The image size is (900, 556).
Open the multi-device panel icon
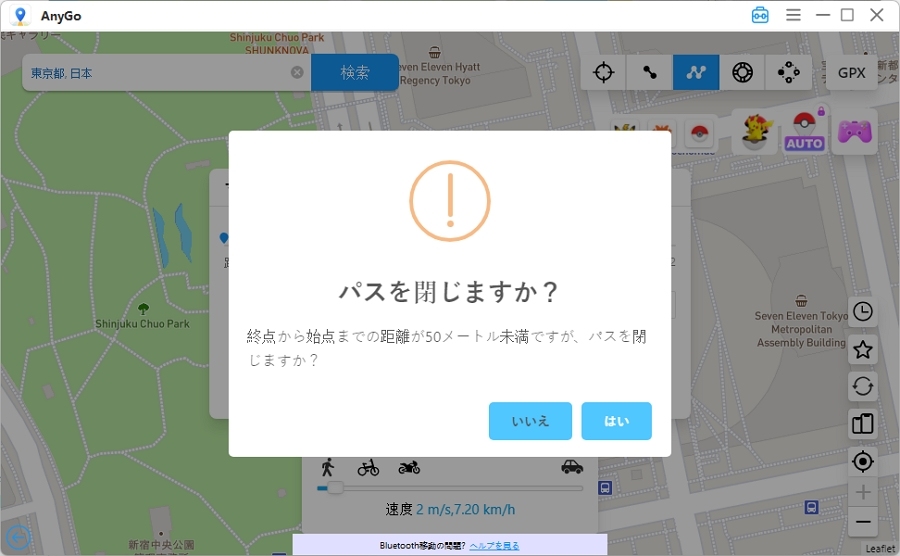(862, 424)
